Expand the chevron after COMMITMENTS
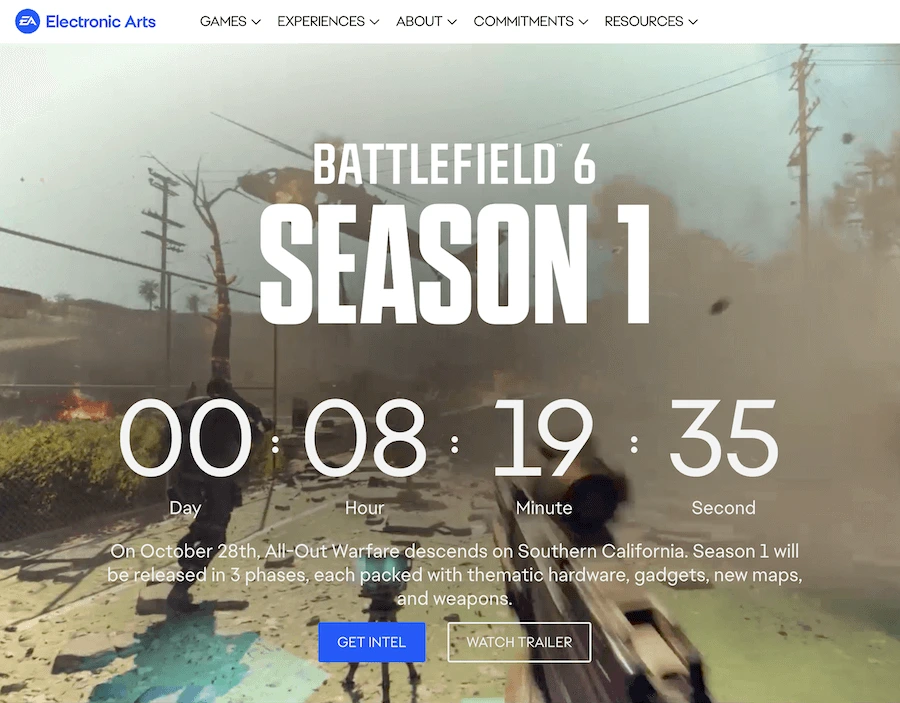The image size is (900, 703). point(583,22)
